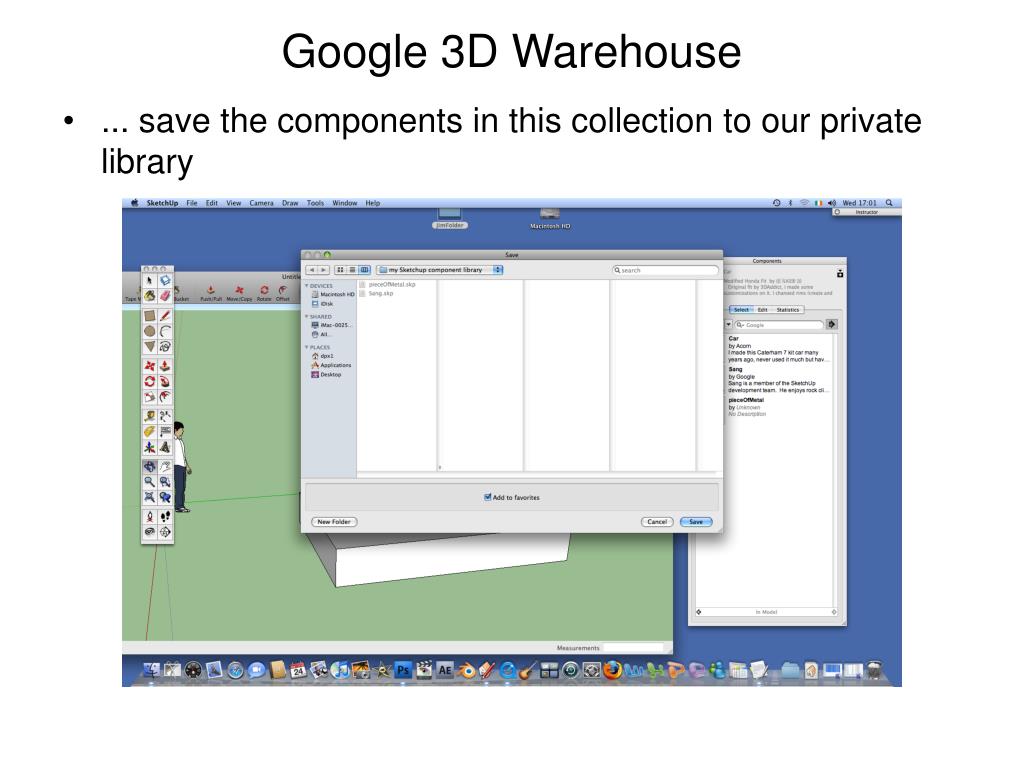
Task: Switch Save dialog to column view
Action: pyautogui.click(x=364, y=270)
